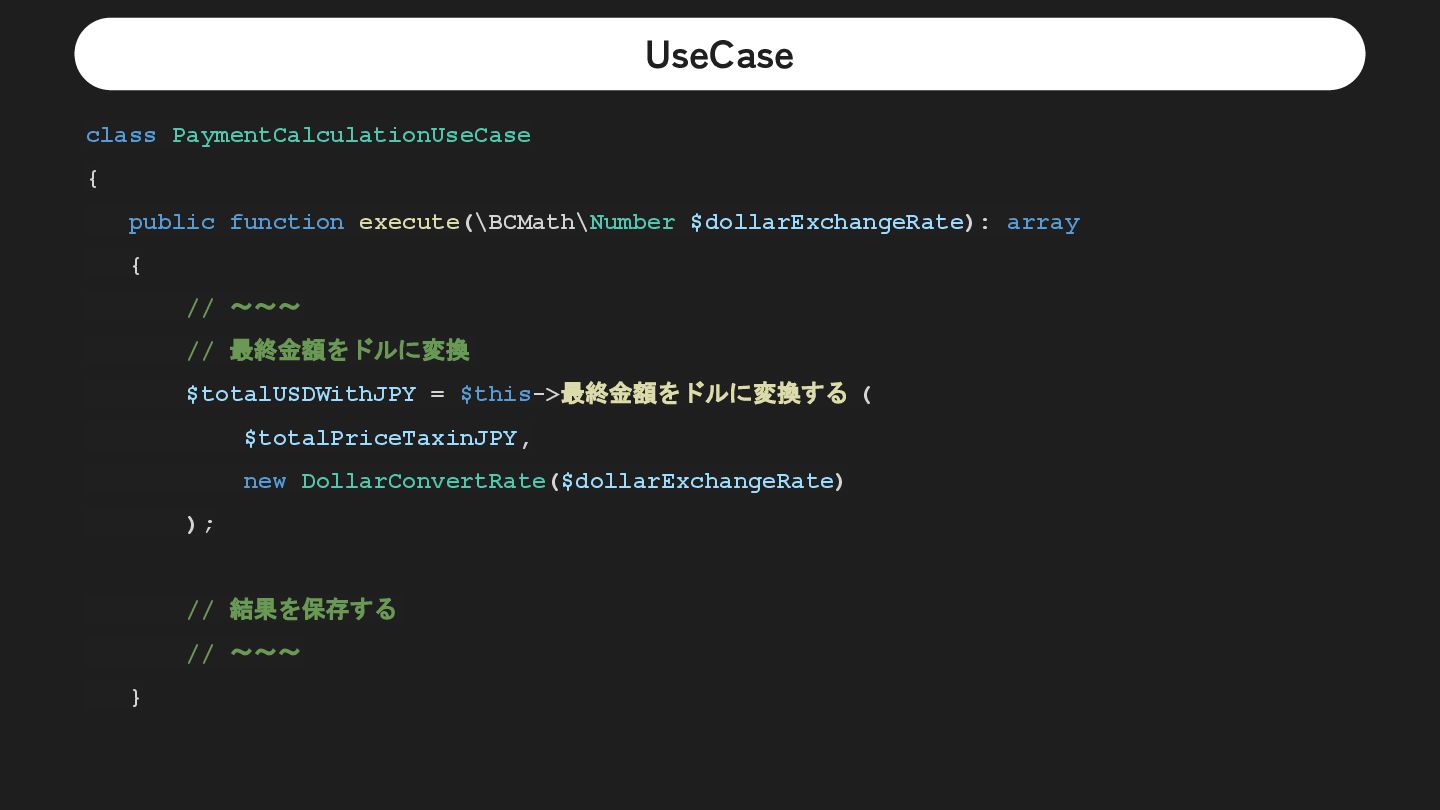Click the Number type hint
This screenshot has width=1440, height=810.
632,222
